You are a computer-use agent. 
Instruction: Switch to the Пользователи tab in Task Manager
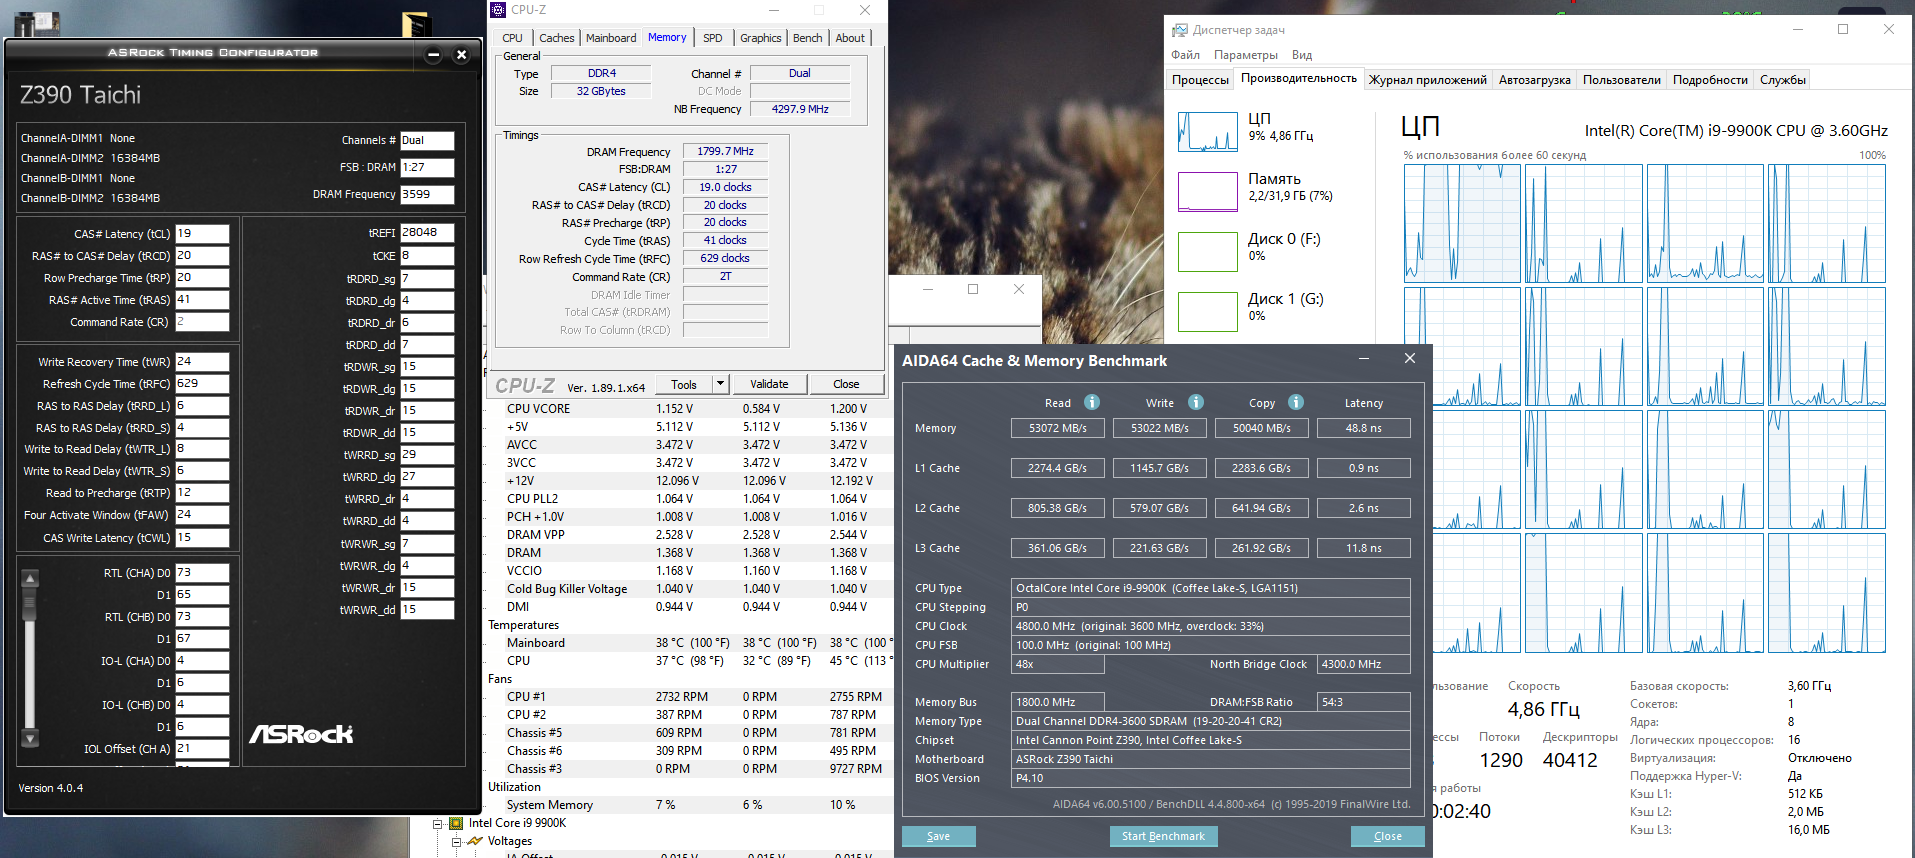coord(1622,80)
